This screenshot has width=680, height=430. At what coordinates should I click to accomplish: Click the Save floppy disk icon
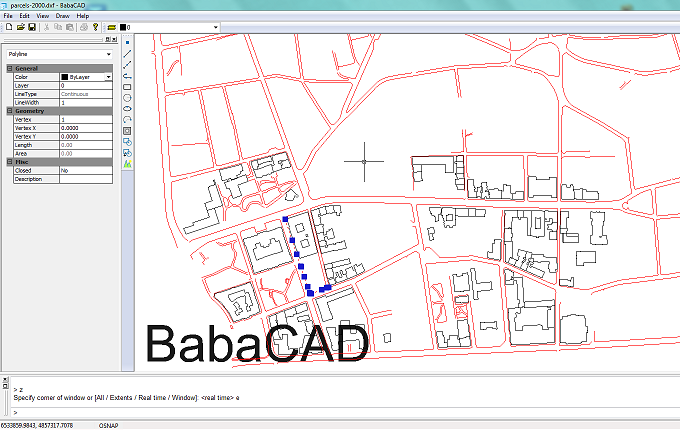click(x=32, y=27)
